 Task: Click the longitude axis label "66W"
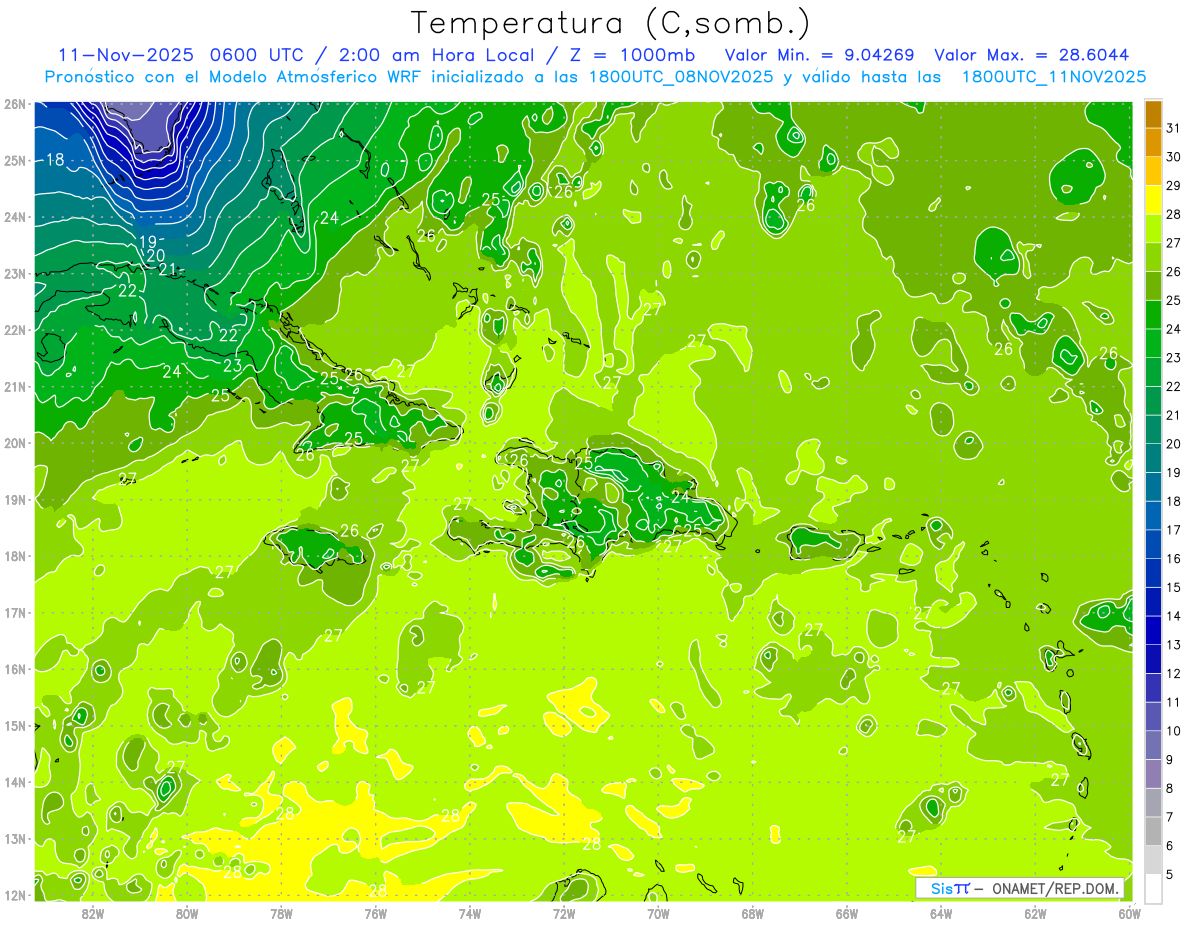point(847,913)
